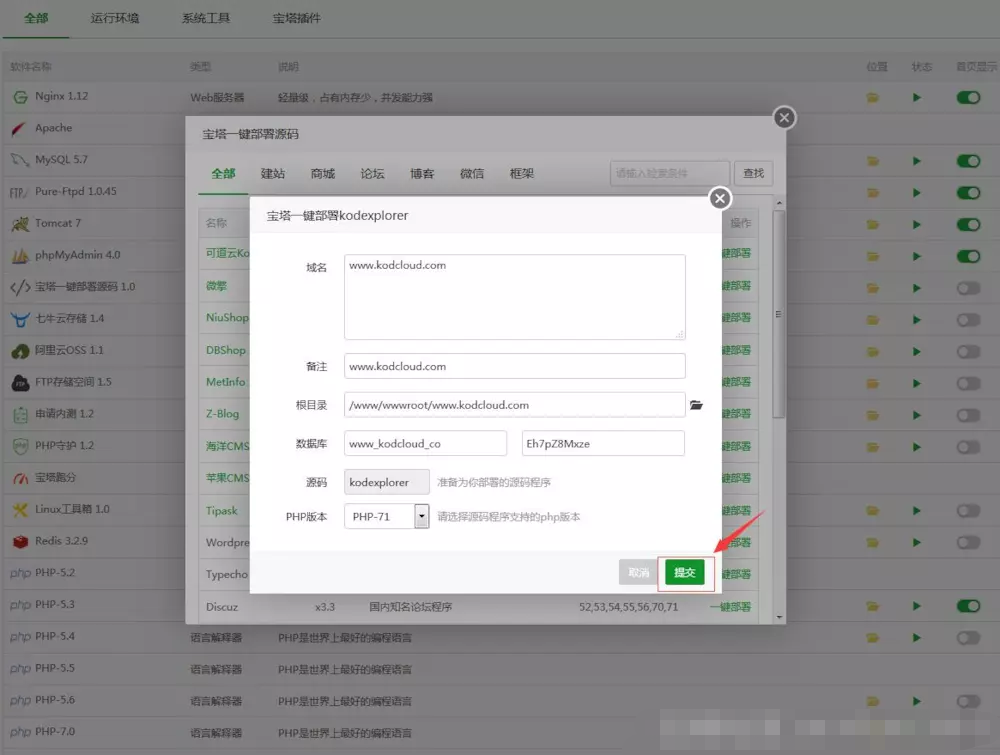Click the 查找 search button

point(753,173)
